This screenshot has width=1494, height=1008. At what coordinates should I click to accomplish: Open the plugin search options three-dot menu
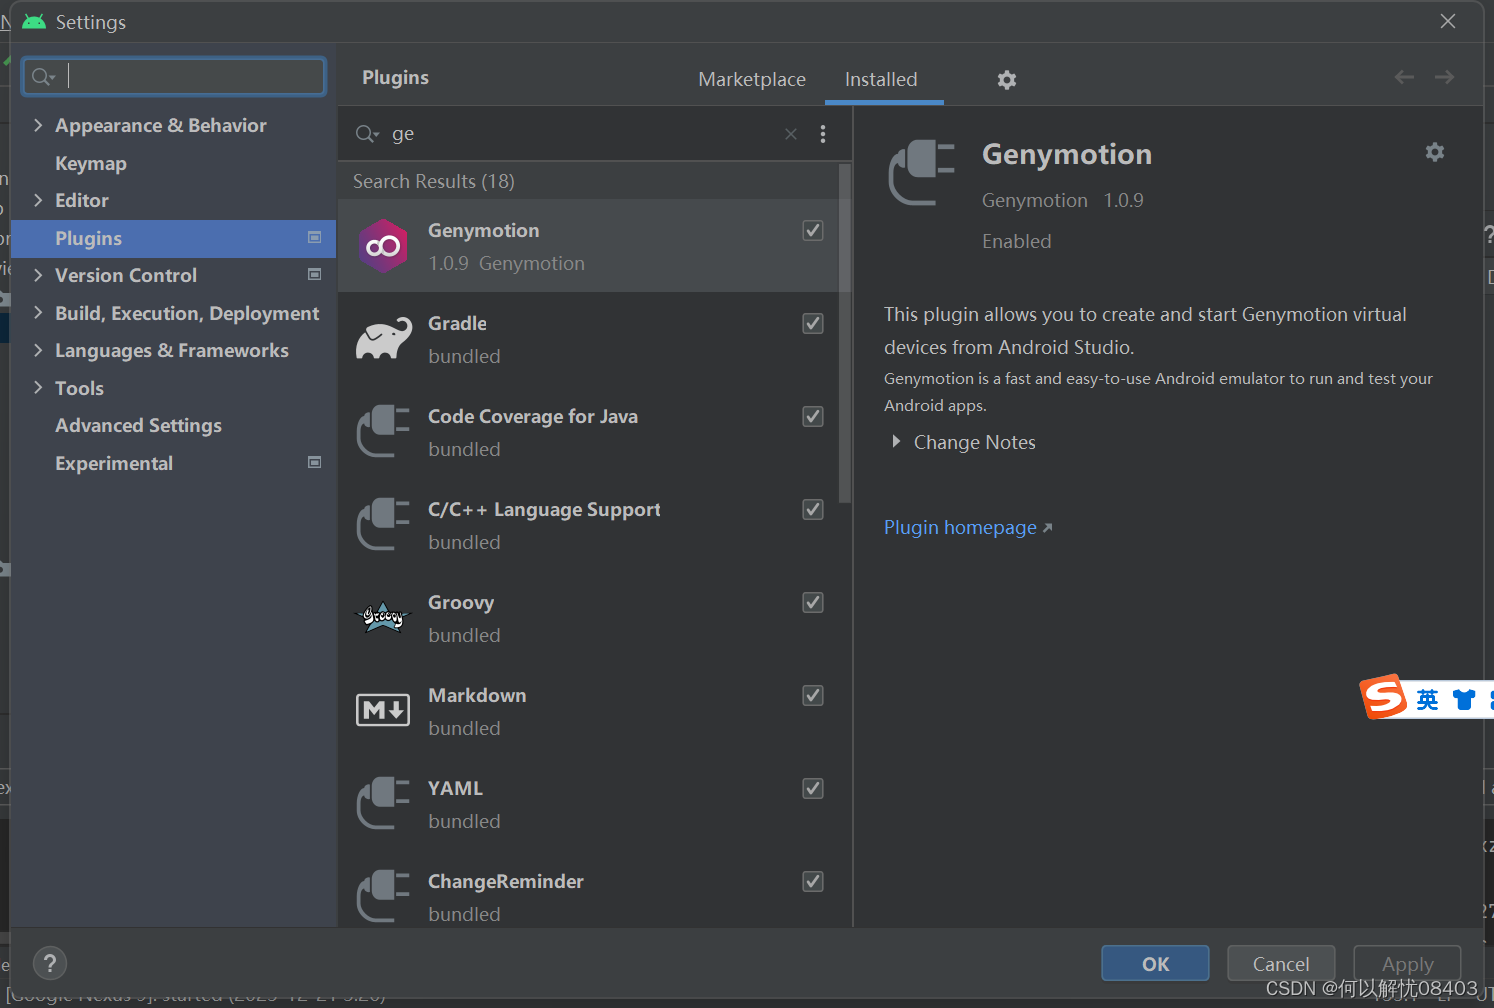coord(823,134)
